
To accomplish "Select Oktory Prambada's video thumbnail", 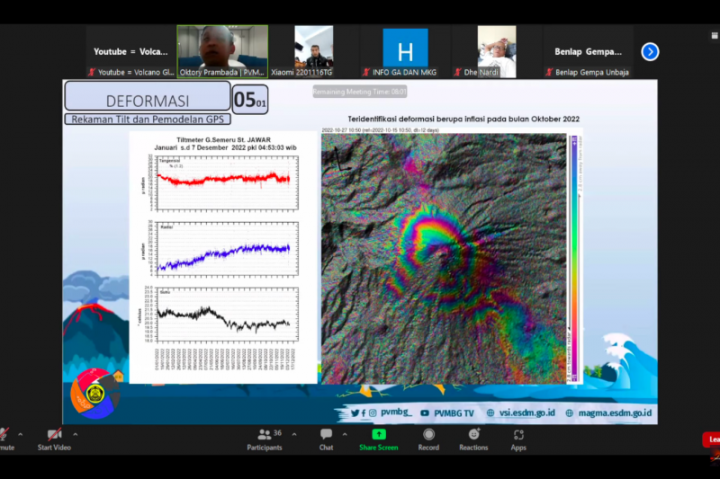I will pos(222,51).
